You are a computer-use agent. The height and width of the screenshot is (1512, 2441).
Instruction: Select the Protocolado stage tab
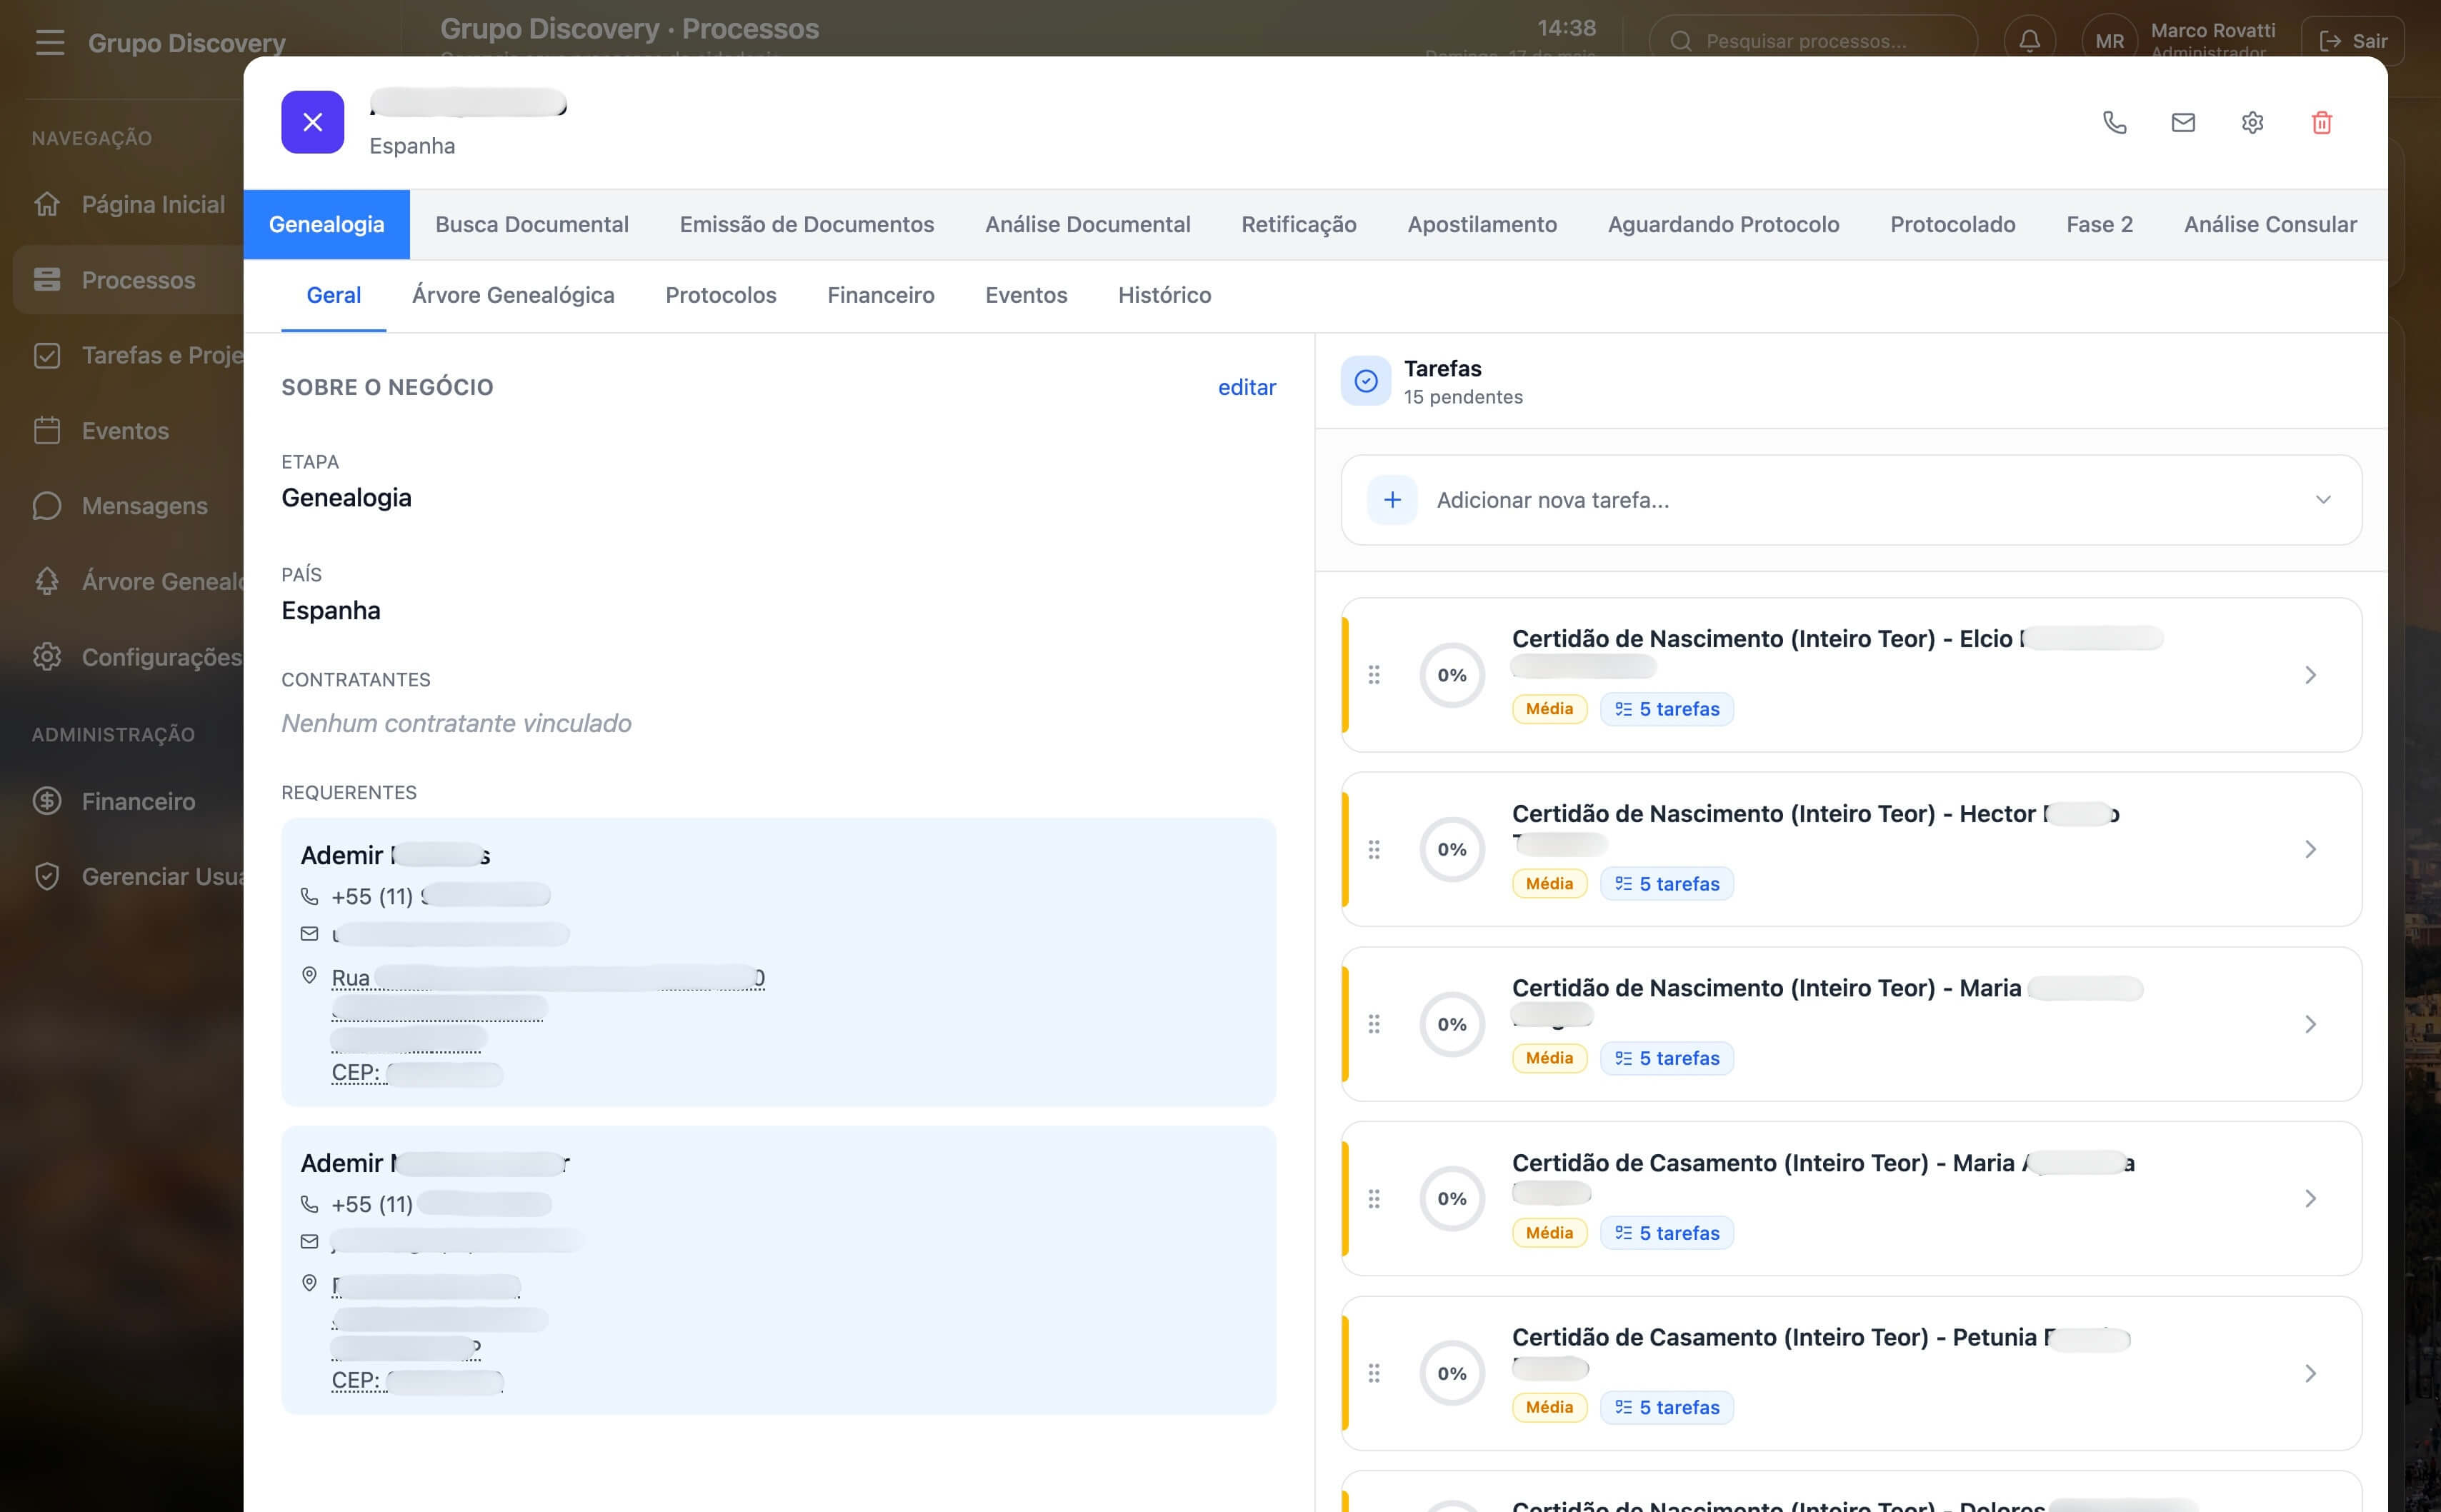(x=1952, y=224)
